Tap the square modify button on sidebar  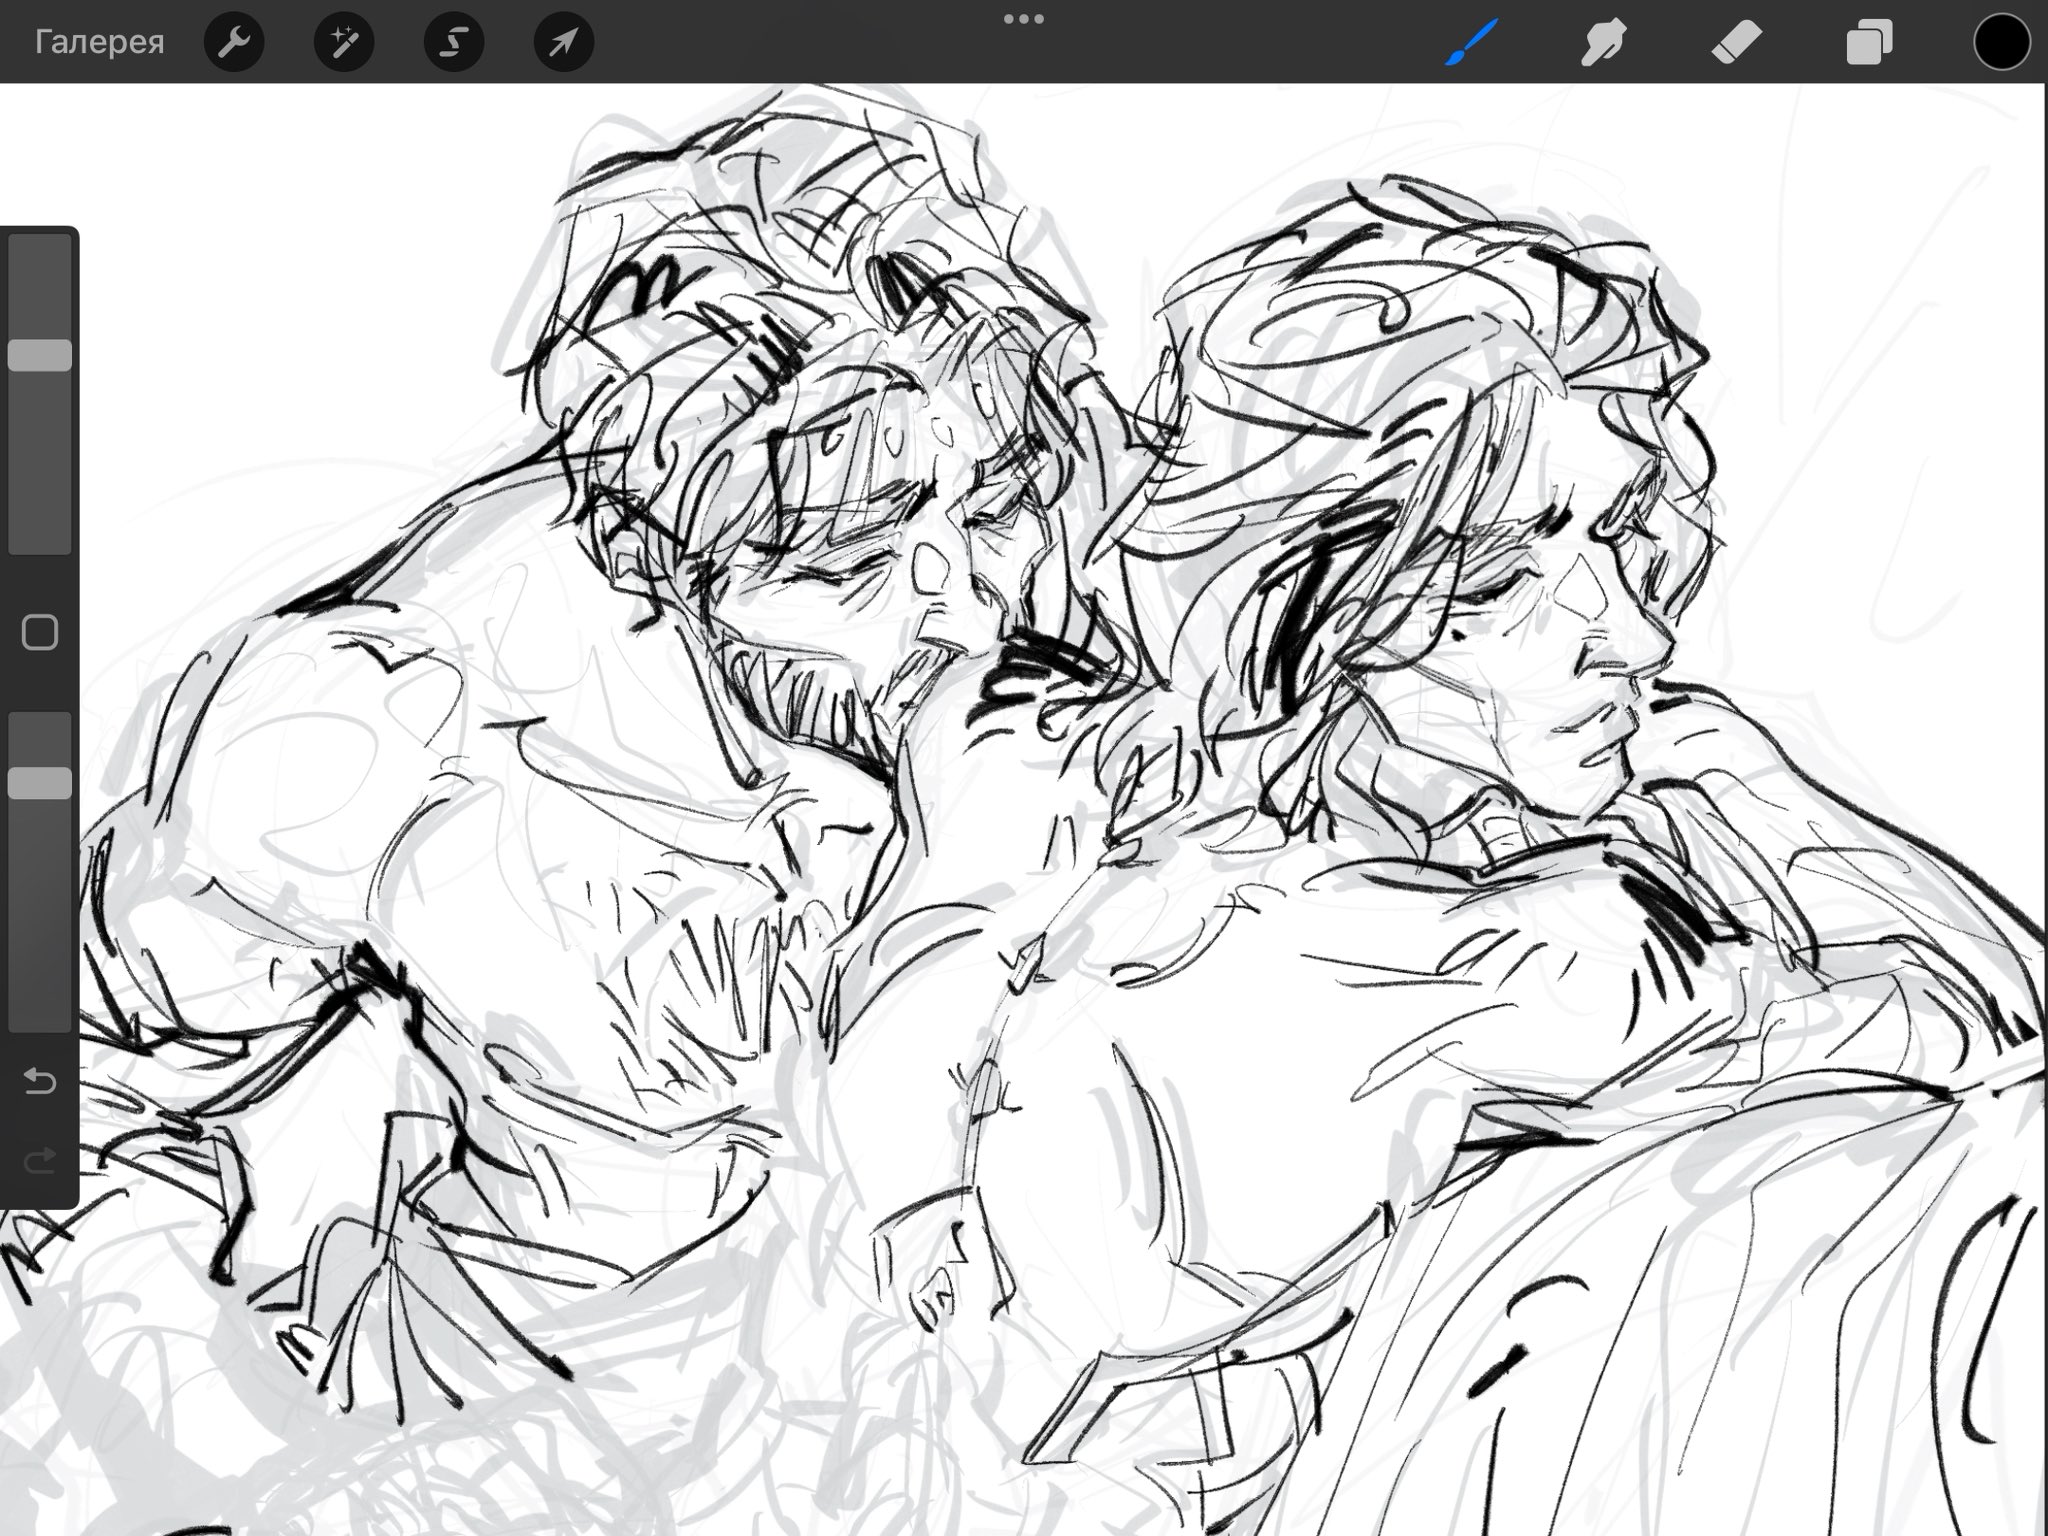coord(40,632)
